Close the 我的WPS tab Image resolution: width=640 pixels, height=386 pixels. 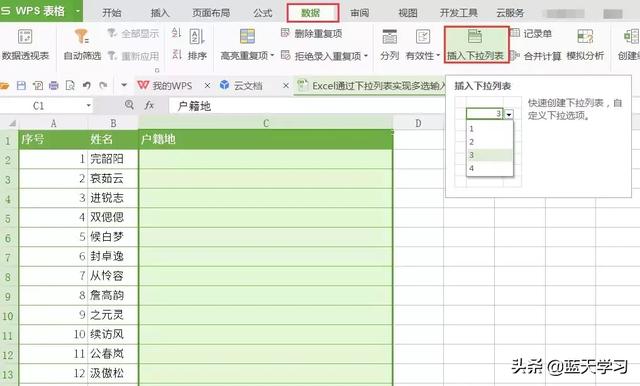(x=207, y=86)
